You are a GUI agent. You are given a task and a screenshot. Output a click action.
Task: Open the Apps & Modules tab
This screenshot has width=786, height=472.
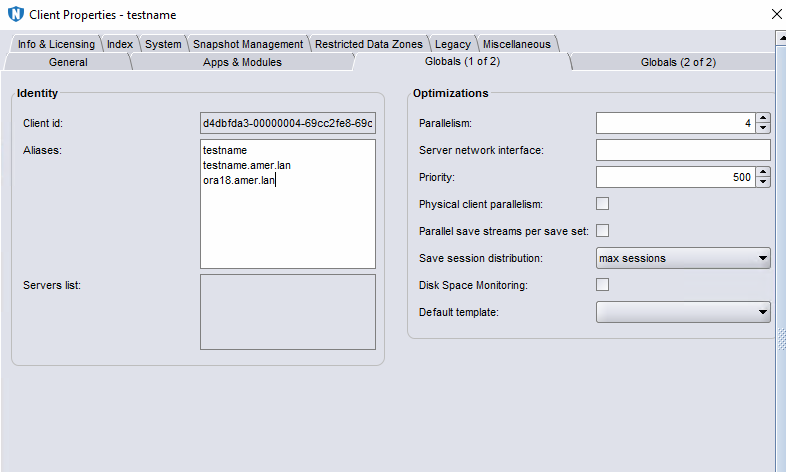[x=242, y=62]
